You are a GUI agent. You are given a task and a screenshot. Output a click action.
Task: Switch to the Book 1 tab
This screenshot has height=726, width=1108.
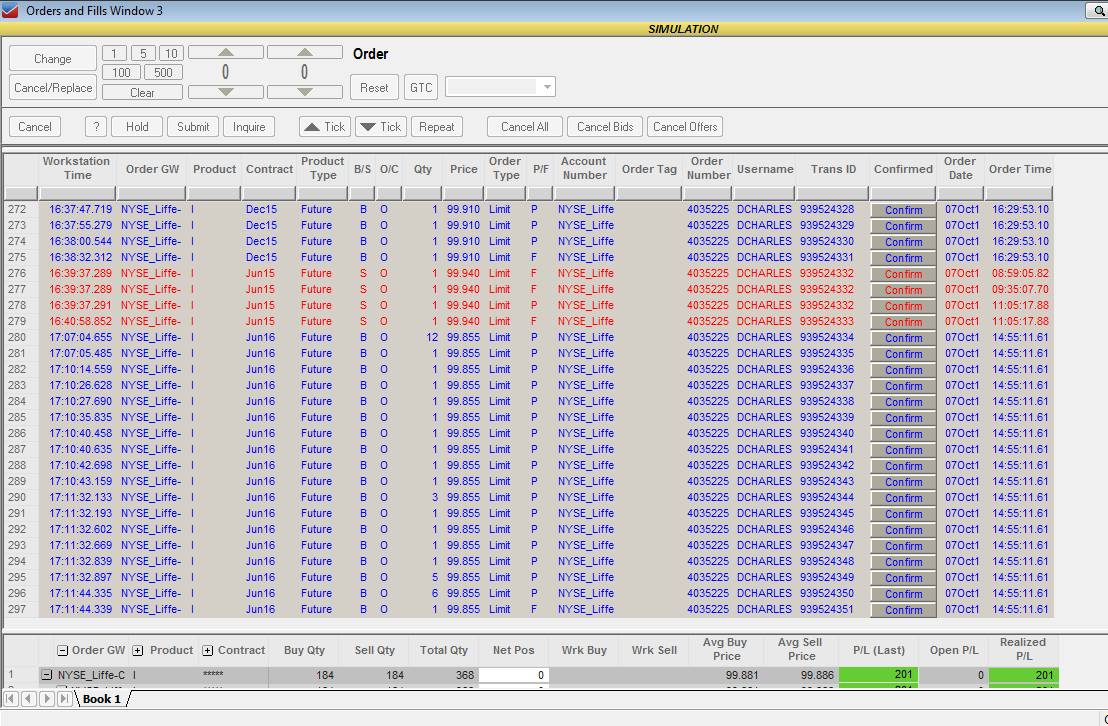[x=102, y=698]
